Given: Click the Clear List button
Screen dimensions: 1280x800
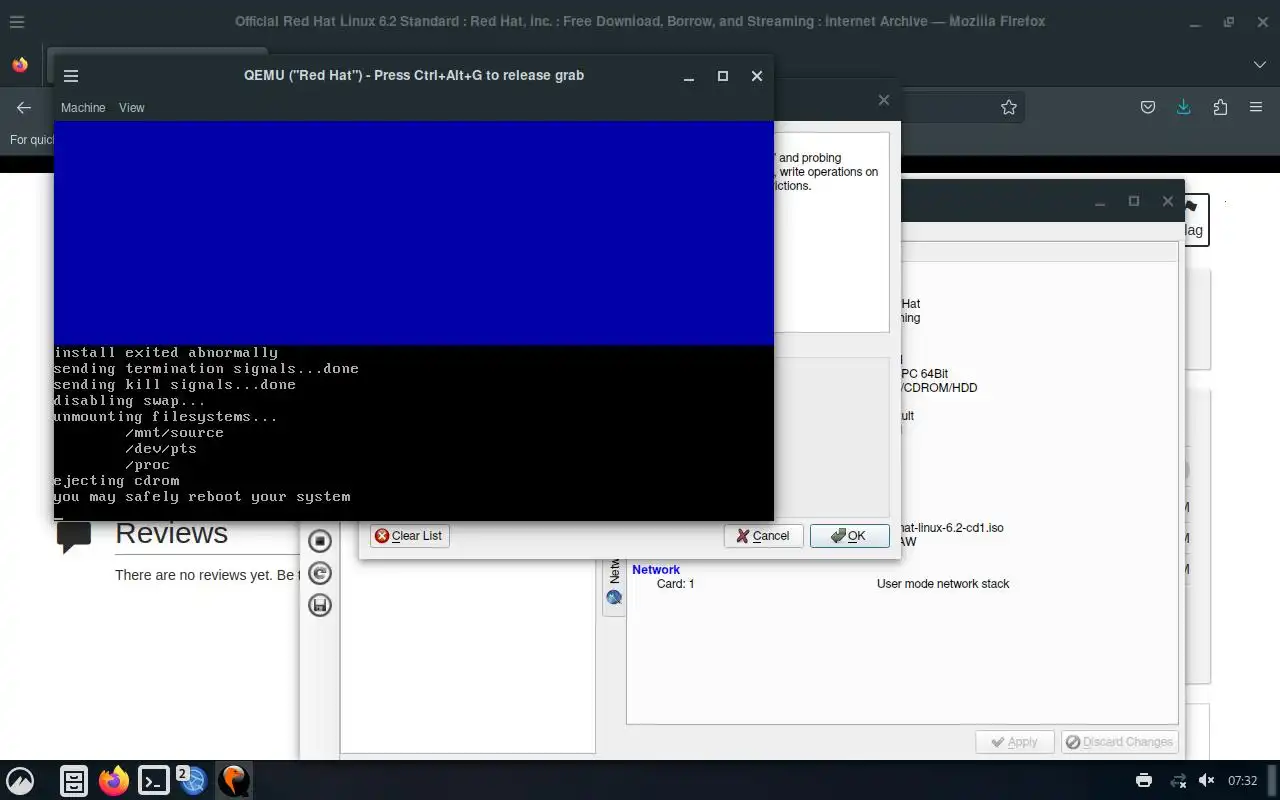Looking at the screenshot, I should [x=409, y=536].
